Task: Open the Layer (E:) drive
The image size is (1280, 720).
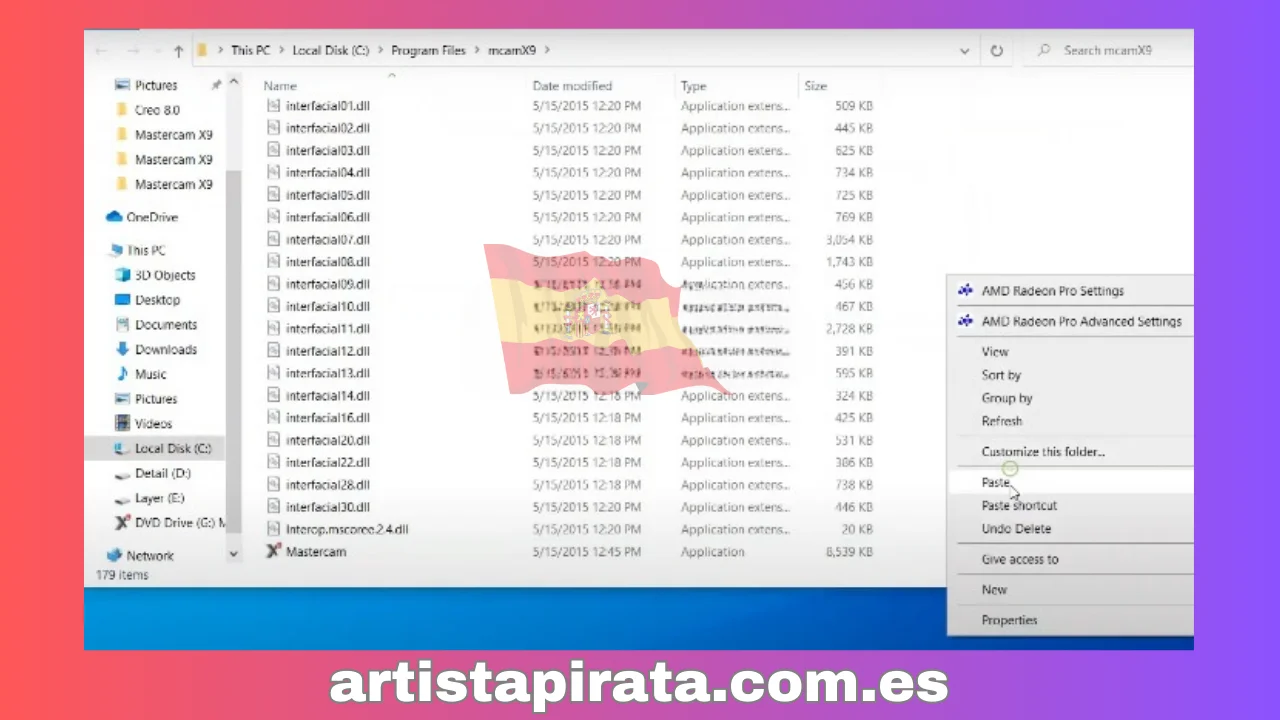Action: coord(150,498)
